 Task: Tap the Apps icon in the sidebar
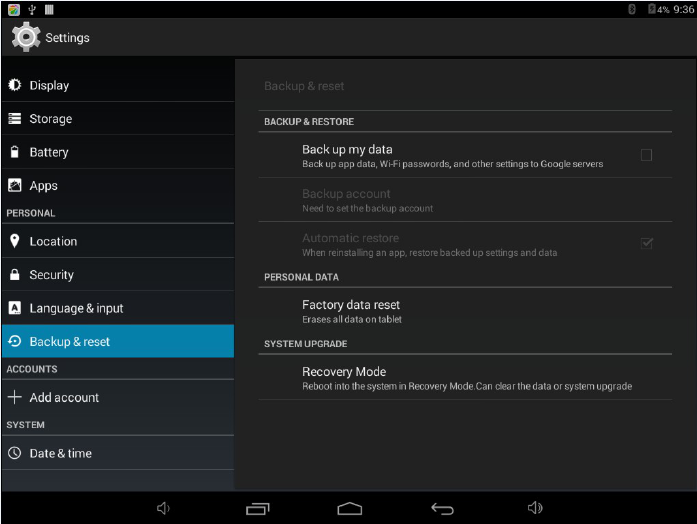tap(15, 185)
